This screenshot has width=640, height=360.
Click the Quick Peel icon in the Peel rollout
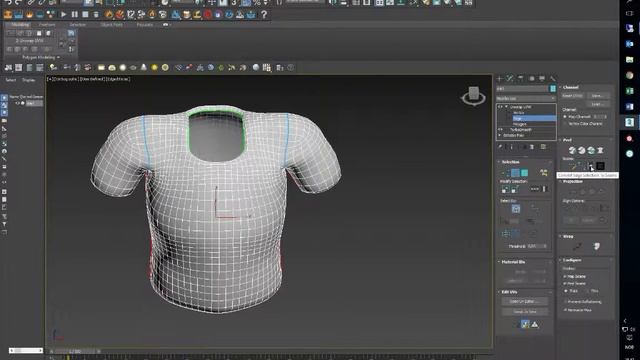(572, 150)
